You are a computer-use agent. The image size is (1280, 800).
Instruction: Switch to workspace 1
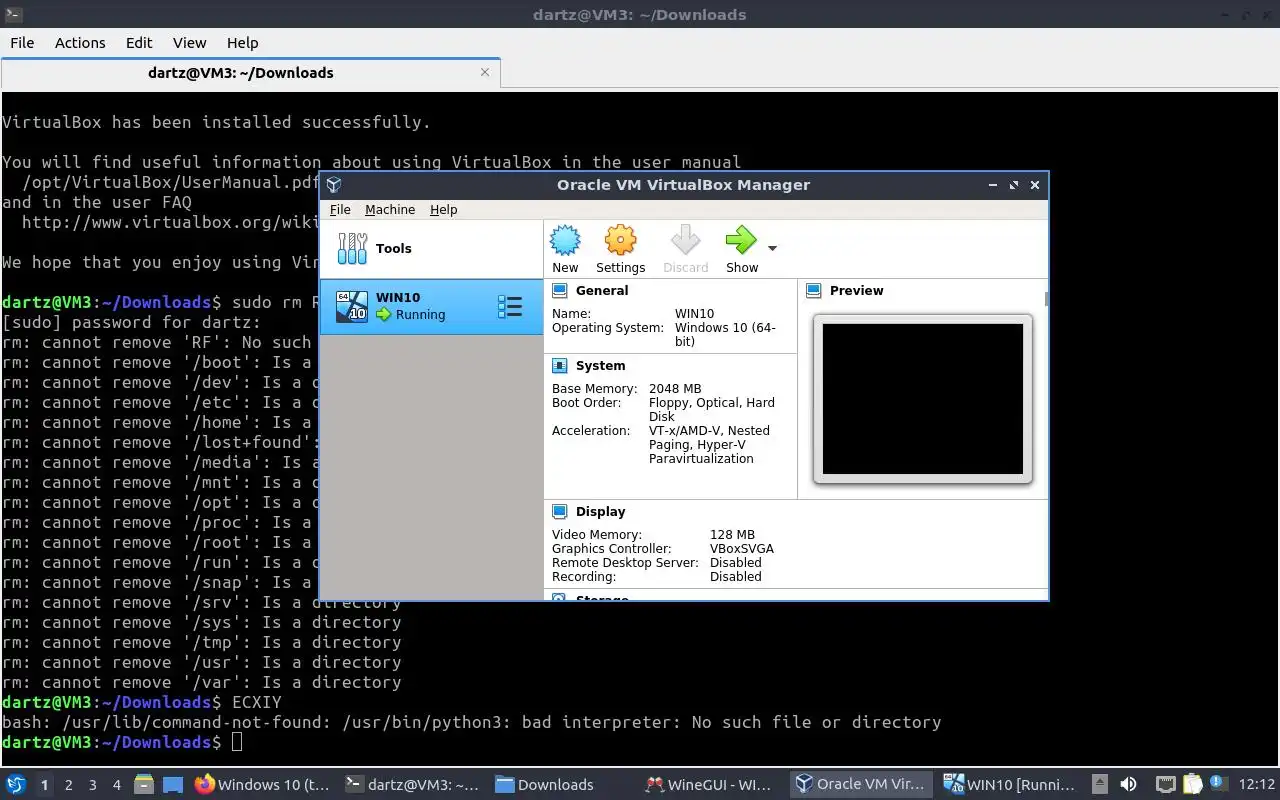point(44,785)
